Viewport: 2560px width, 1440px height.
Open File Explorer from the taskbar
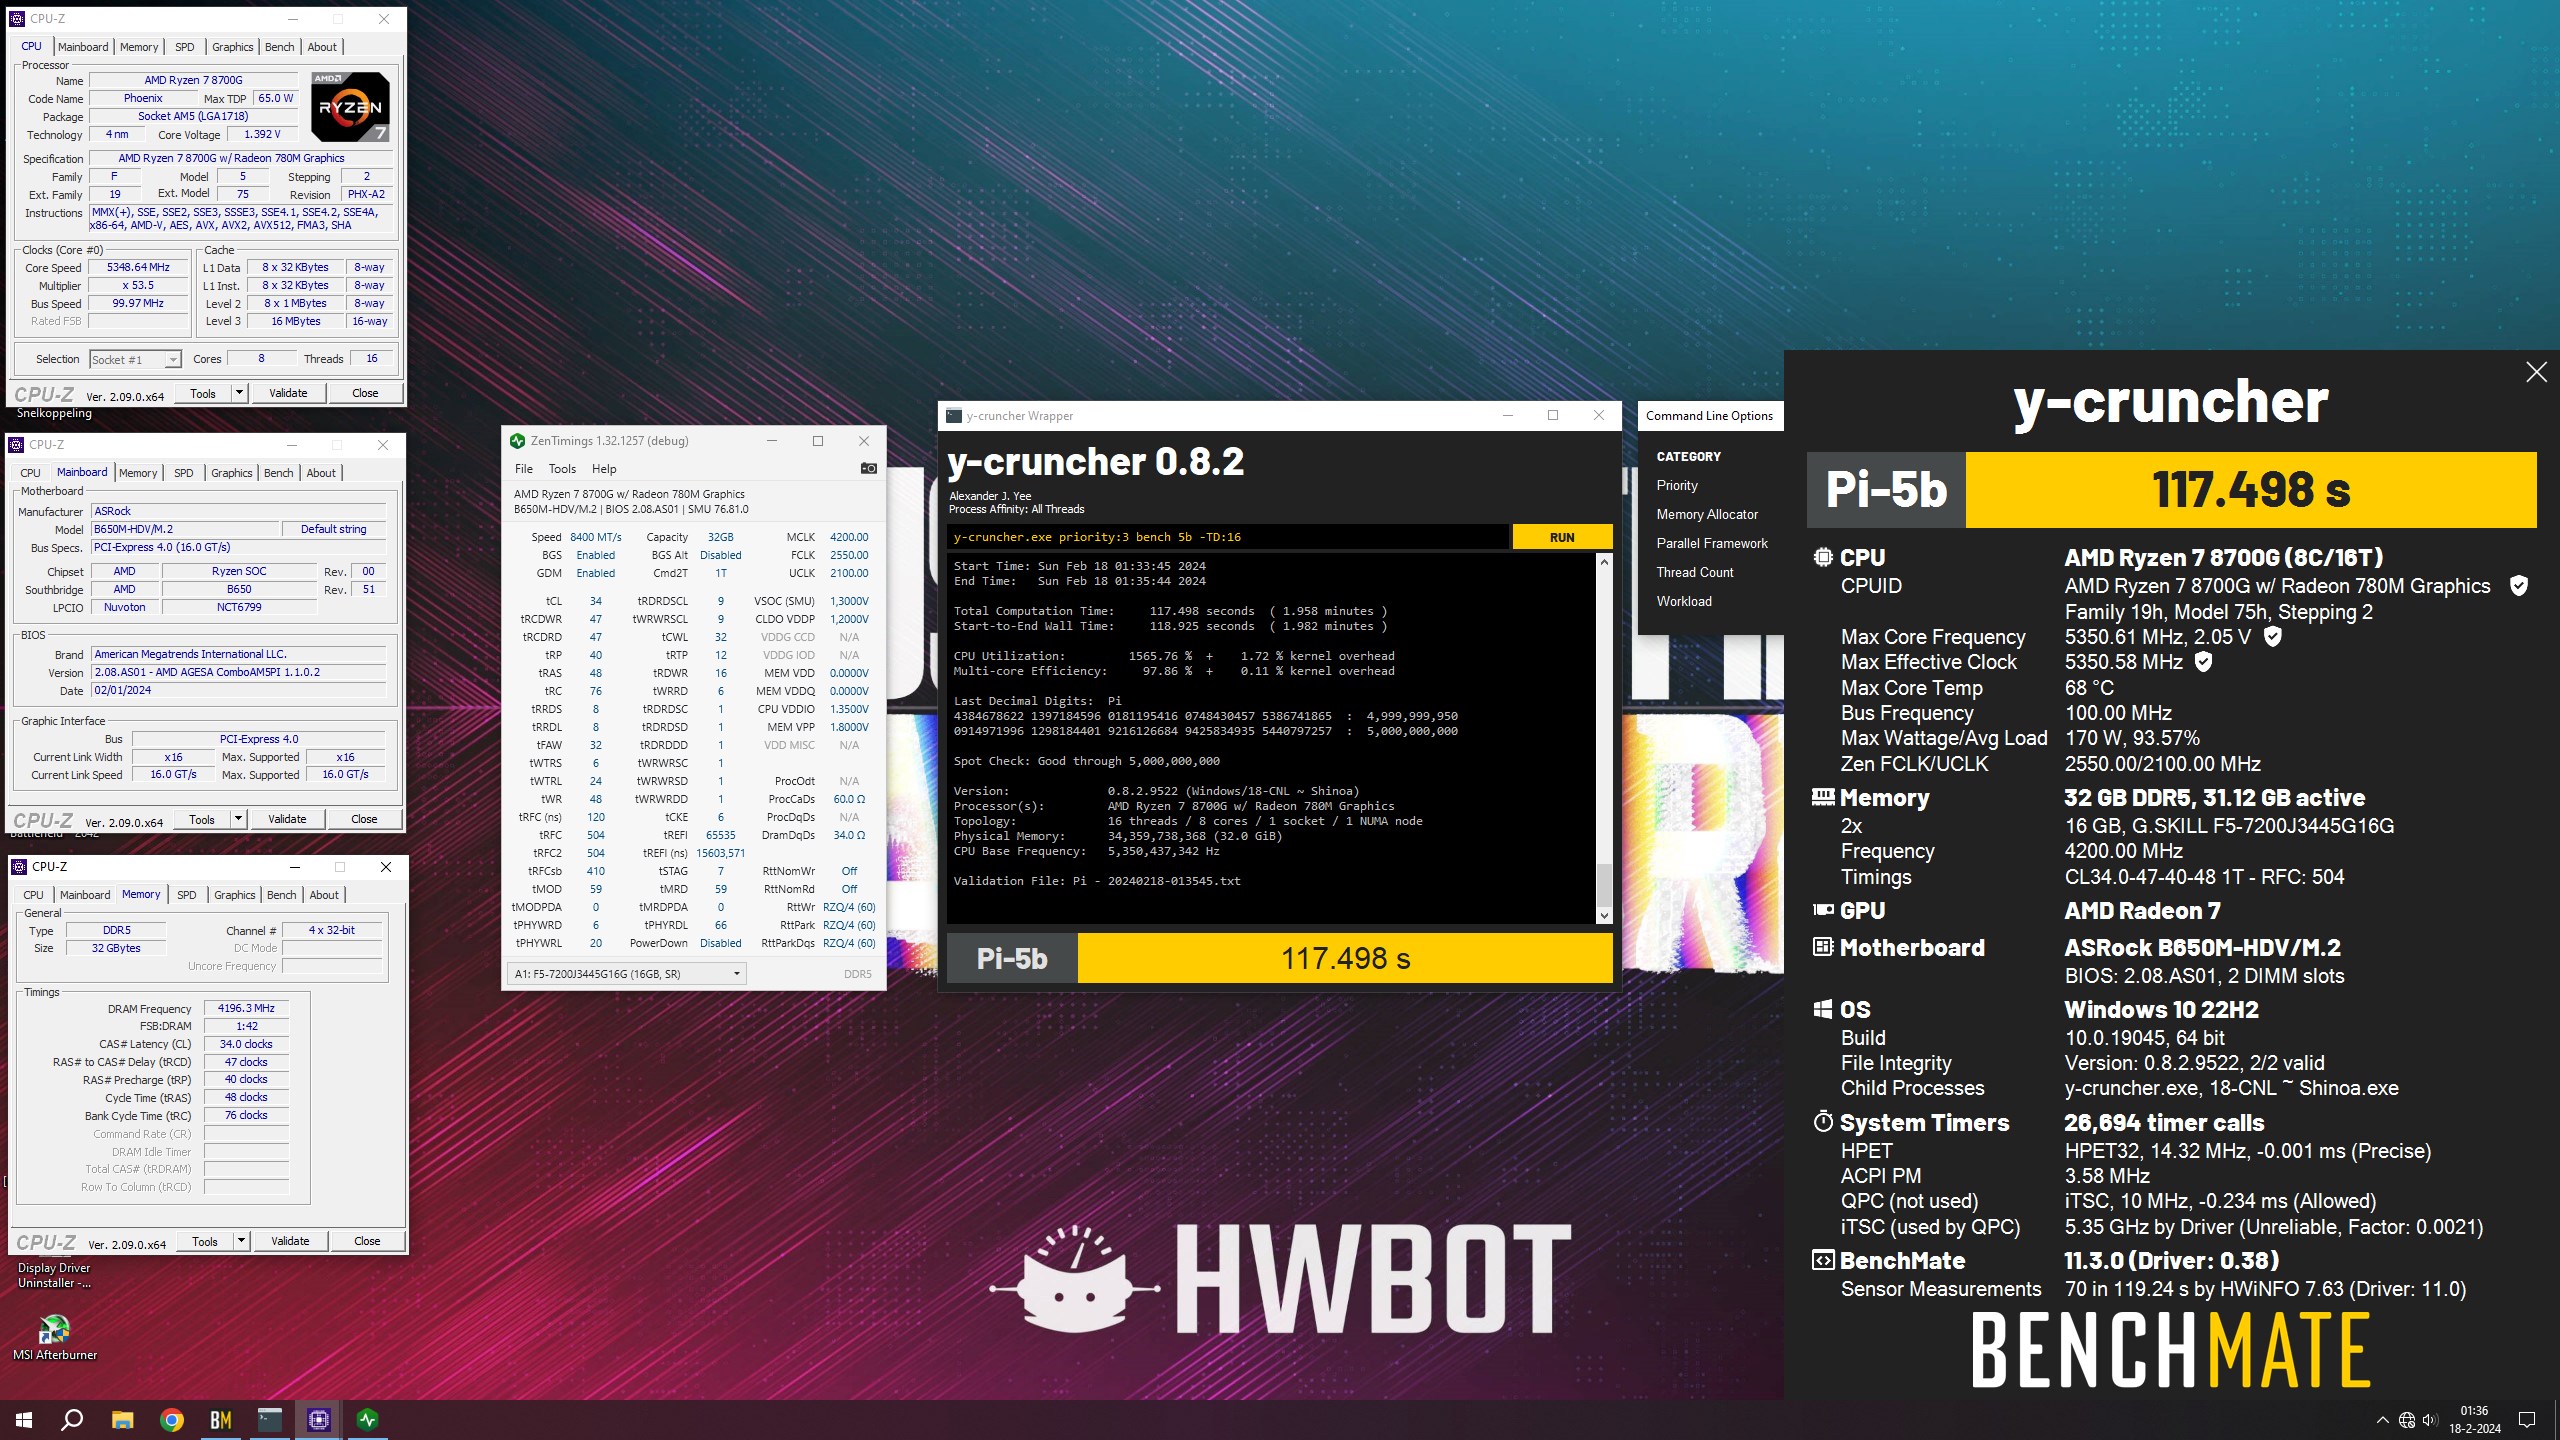pyautogui.click(x=122, y=1419)
